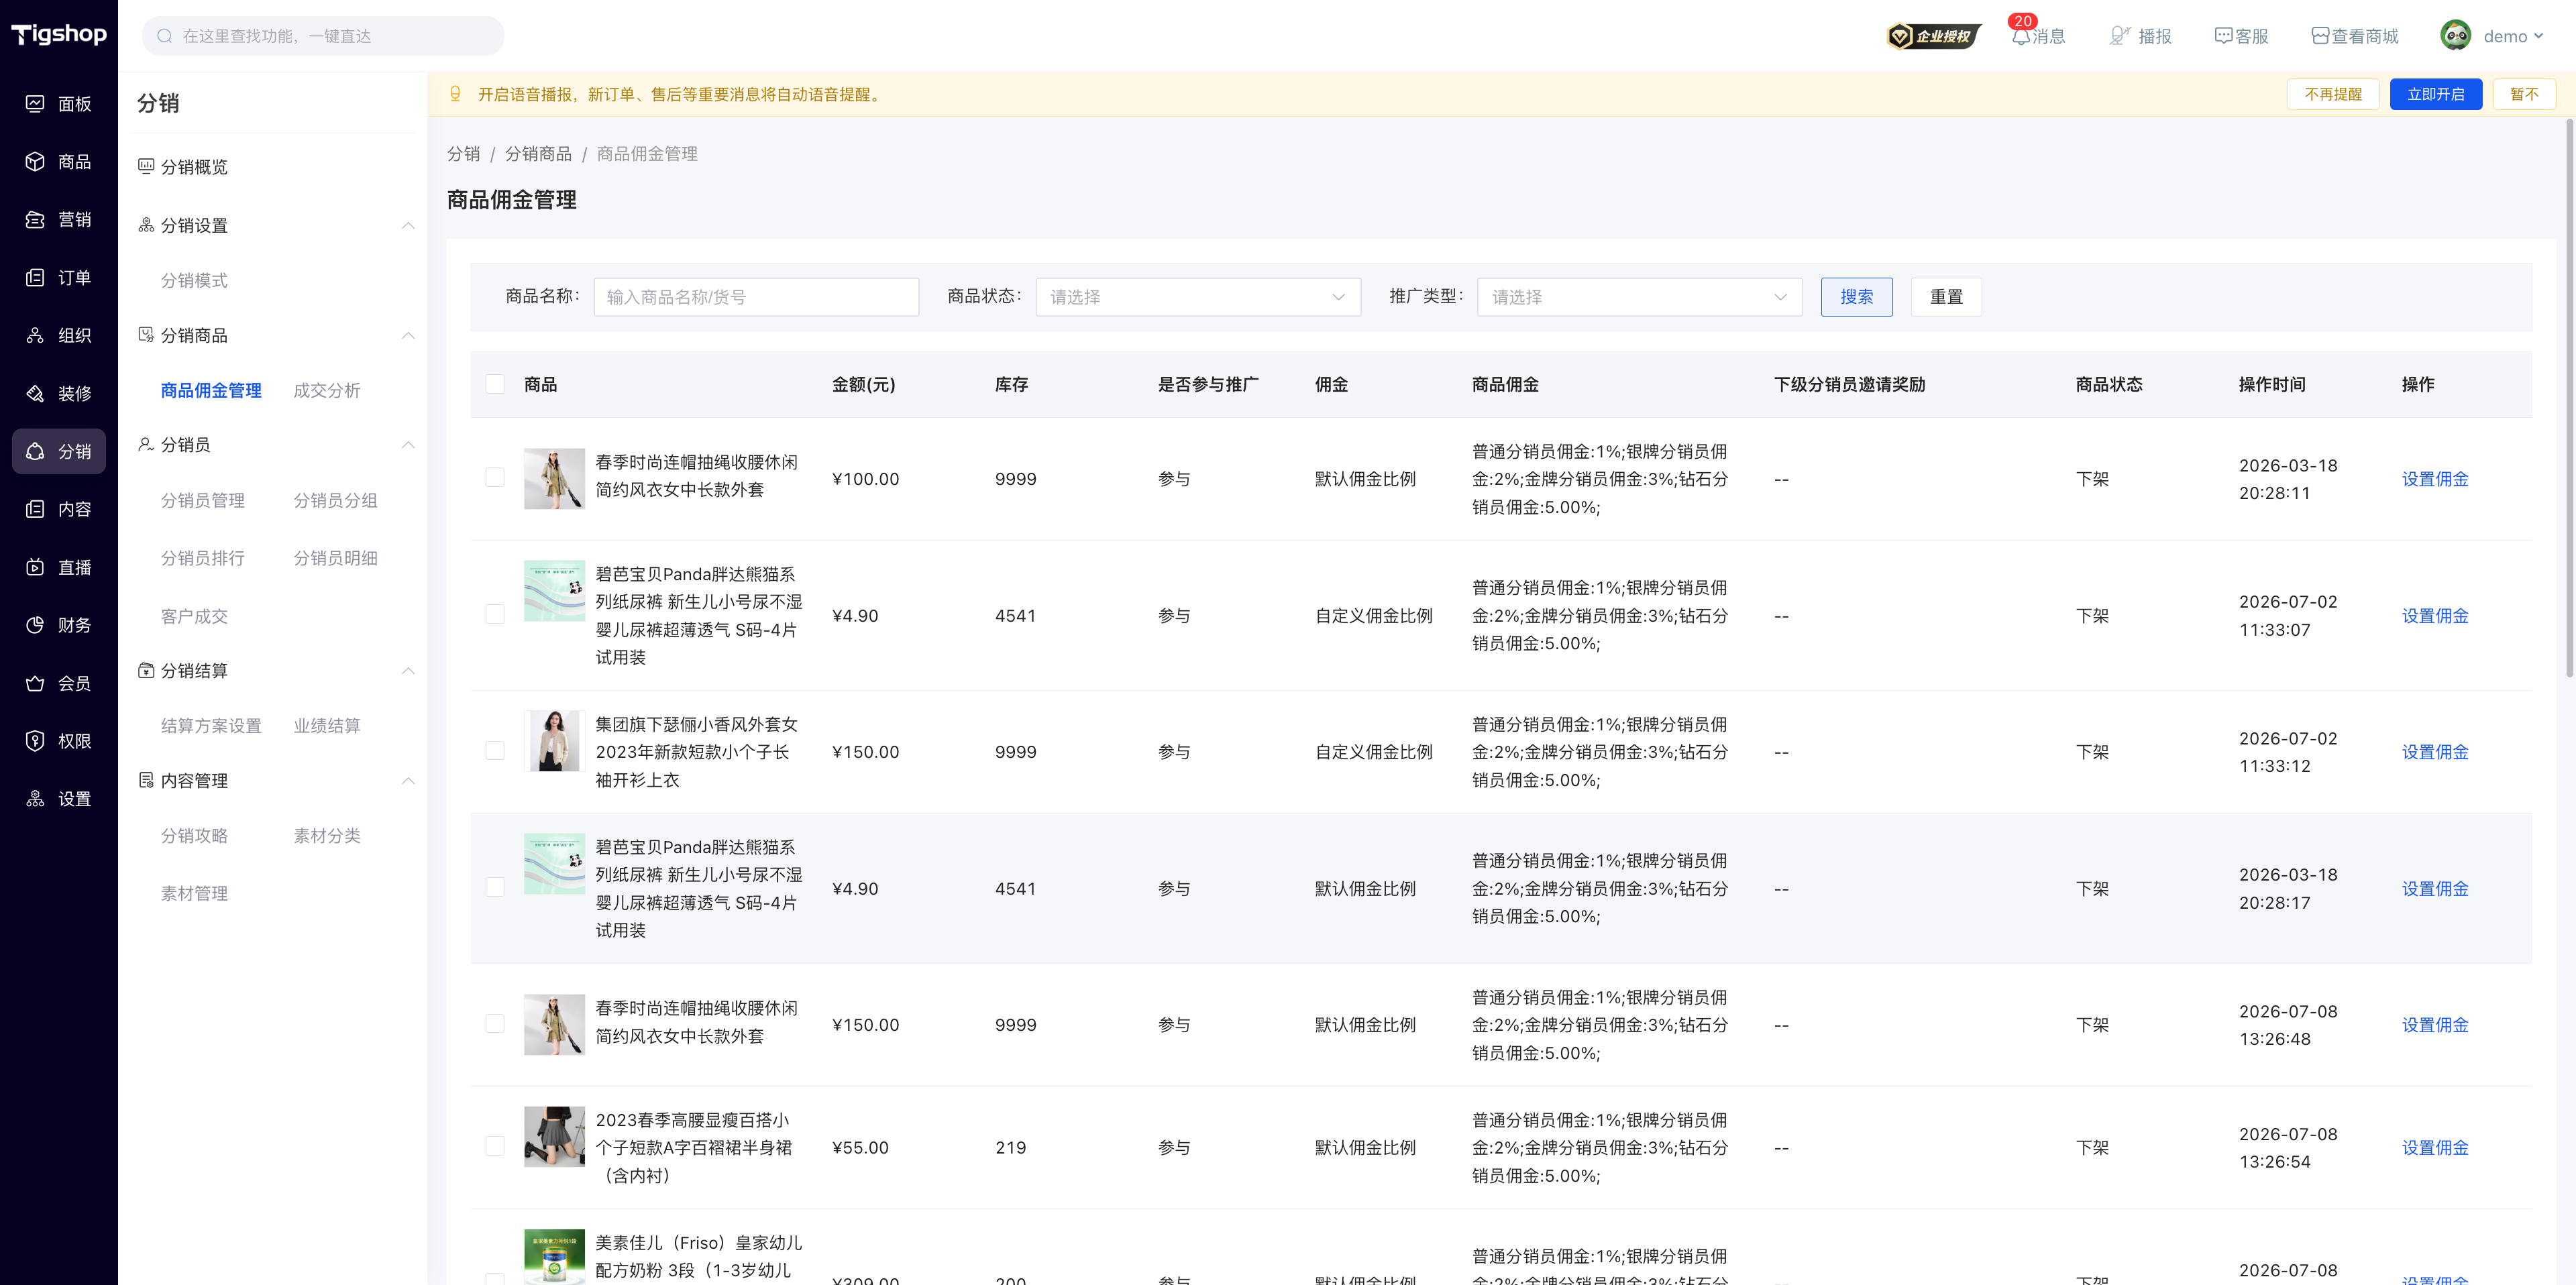Open the 面板 dashboard icon in sidebar
2576x1285 pixels.
coord(35,104)
